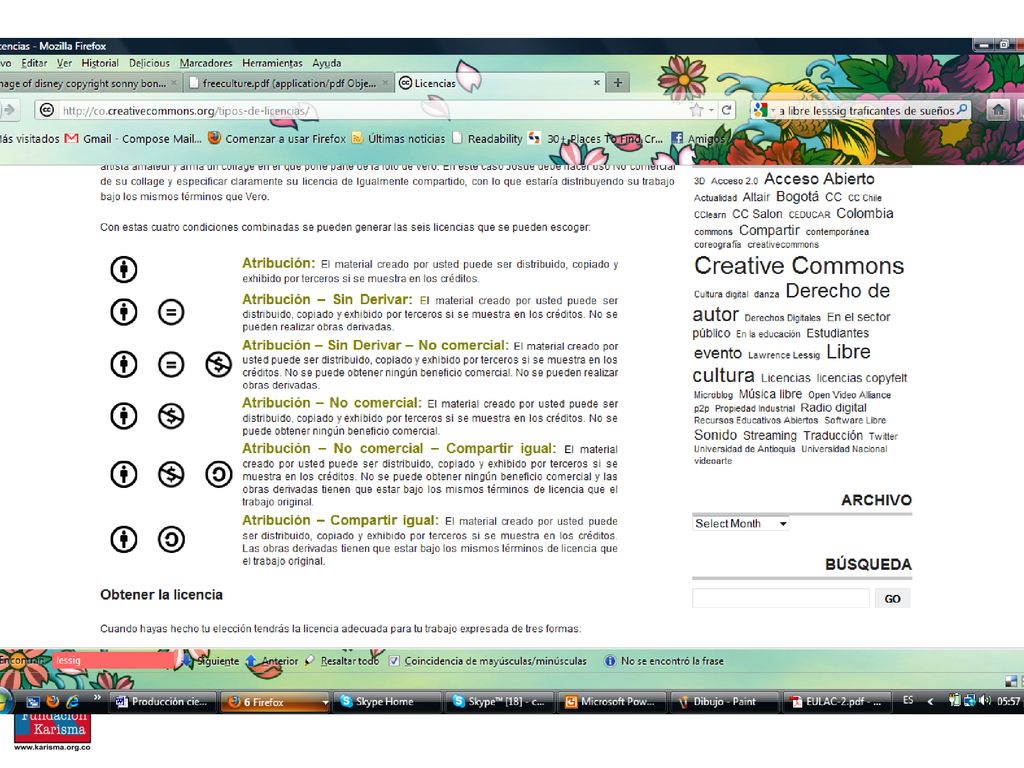Viewport: 1024px width, 768px height.
Task: Click the person icon in Atribución – Compartir igual row
Action: [123, 539]
